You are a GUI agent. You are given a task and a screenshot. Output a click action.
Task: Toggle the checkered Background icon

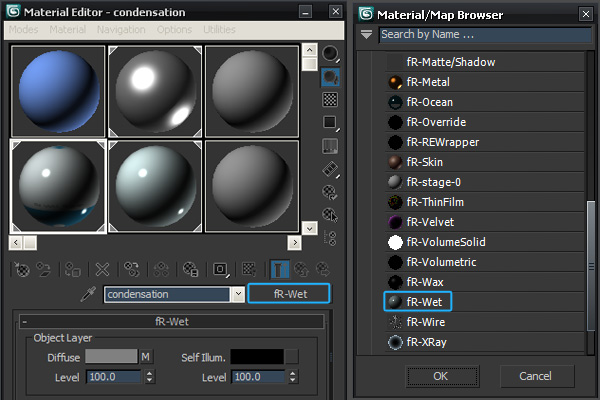(x=330, y=100)
